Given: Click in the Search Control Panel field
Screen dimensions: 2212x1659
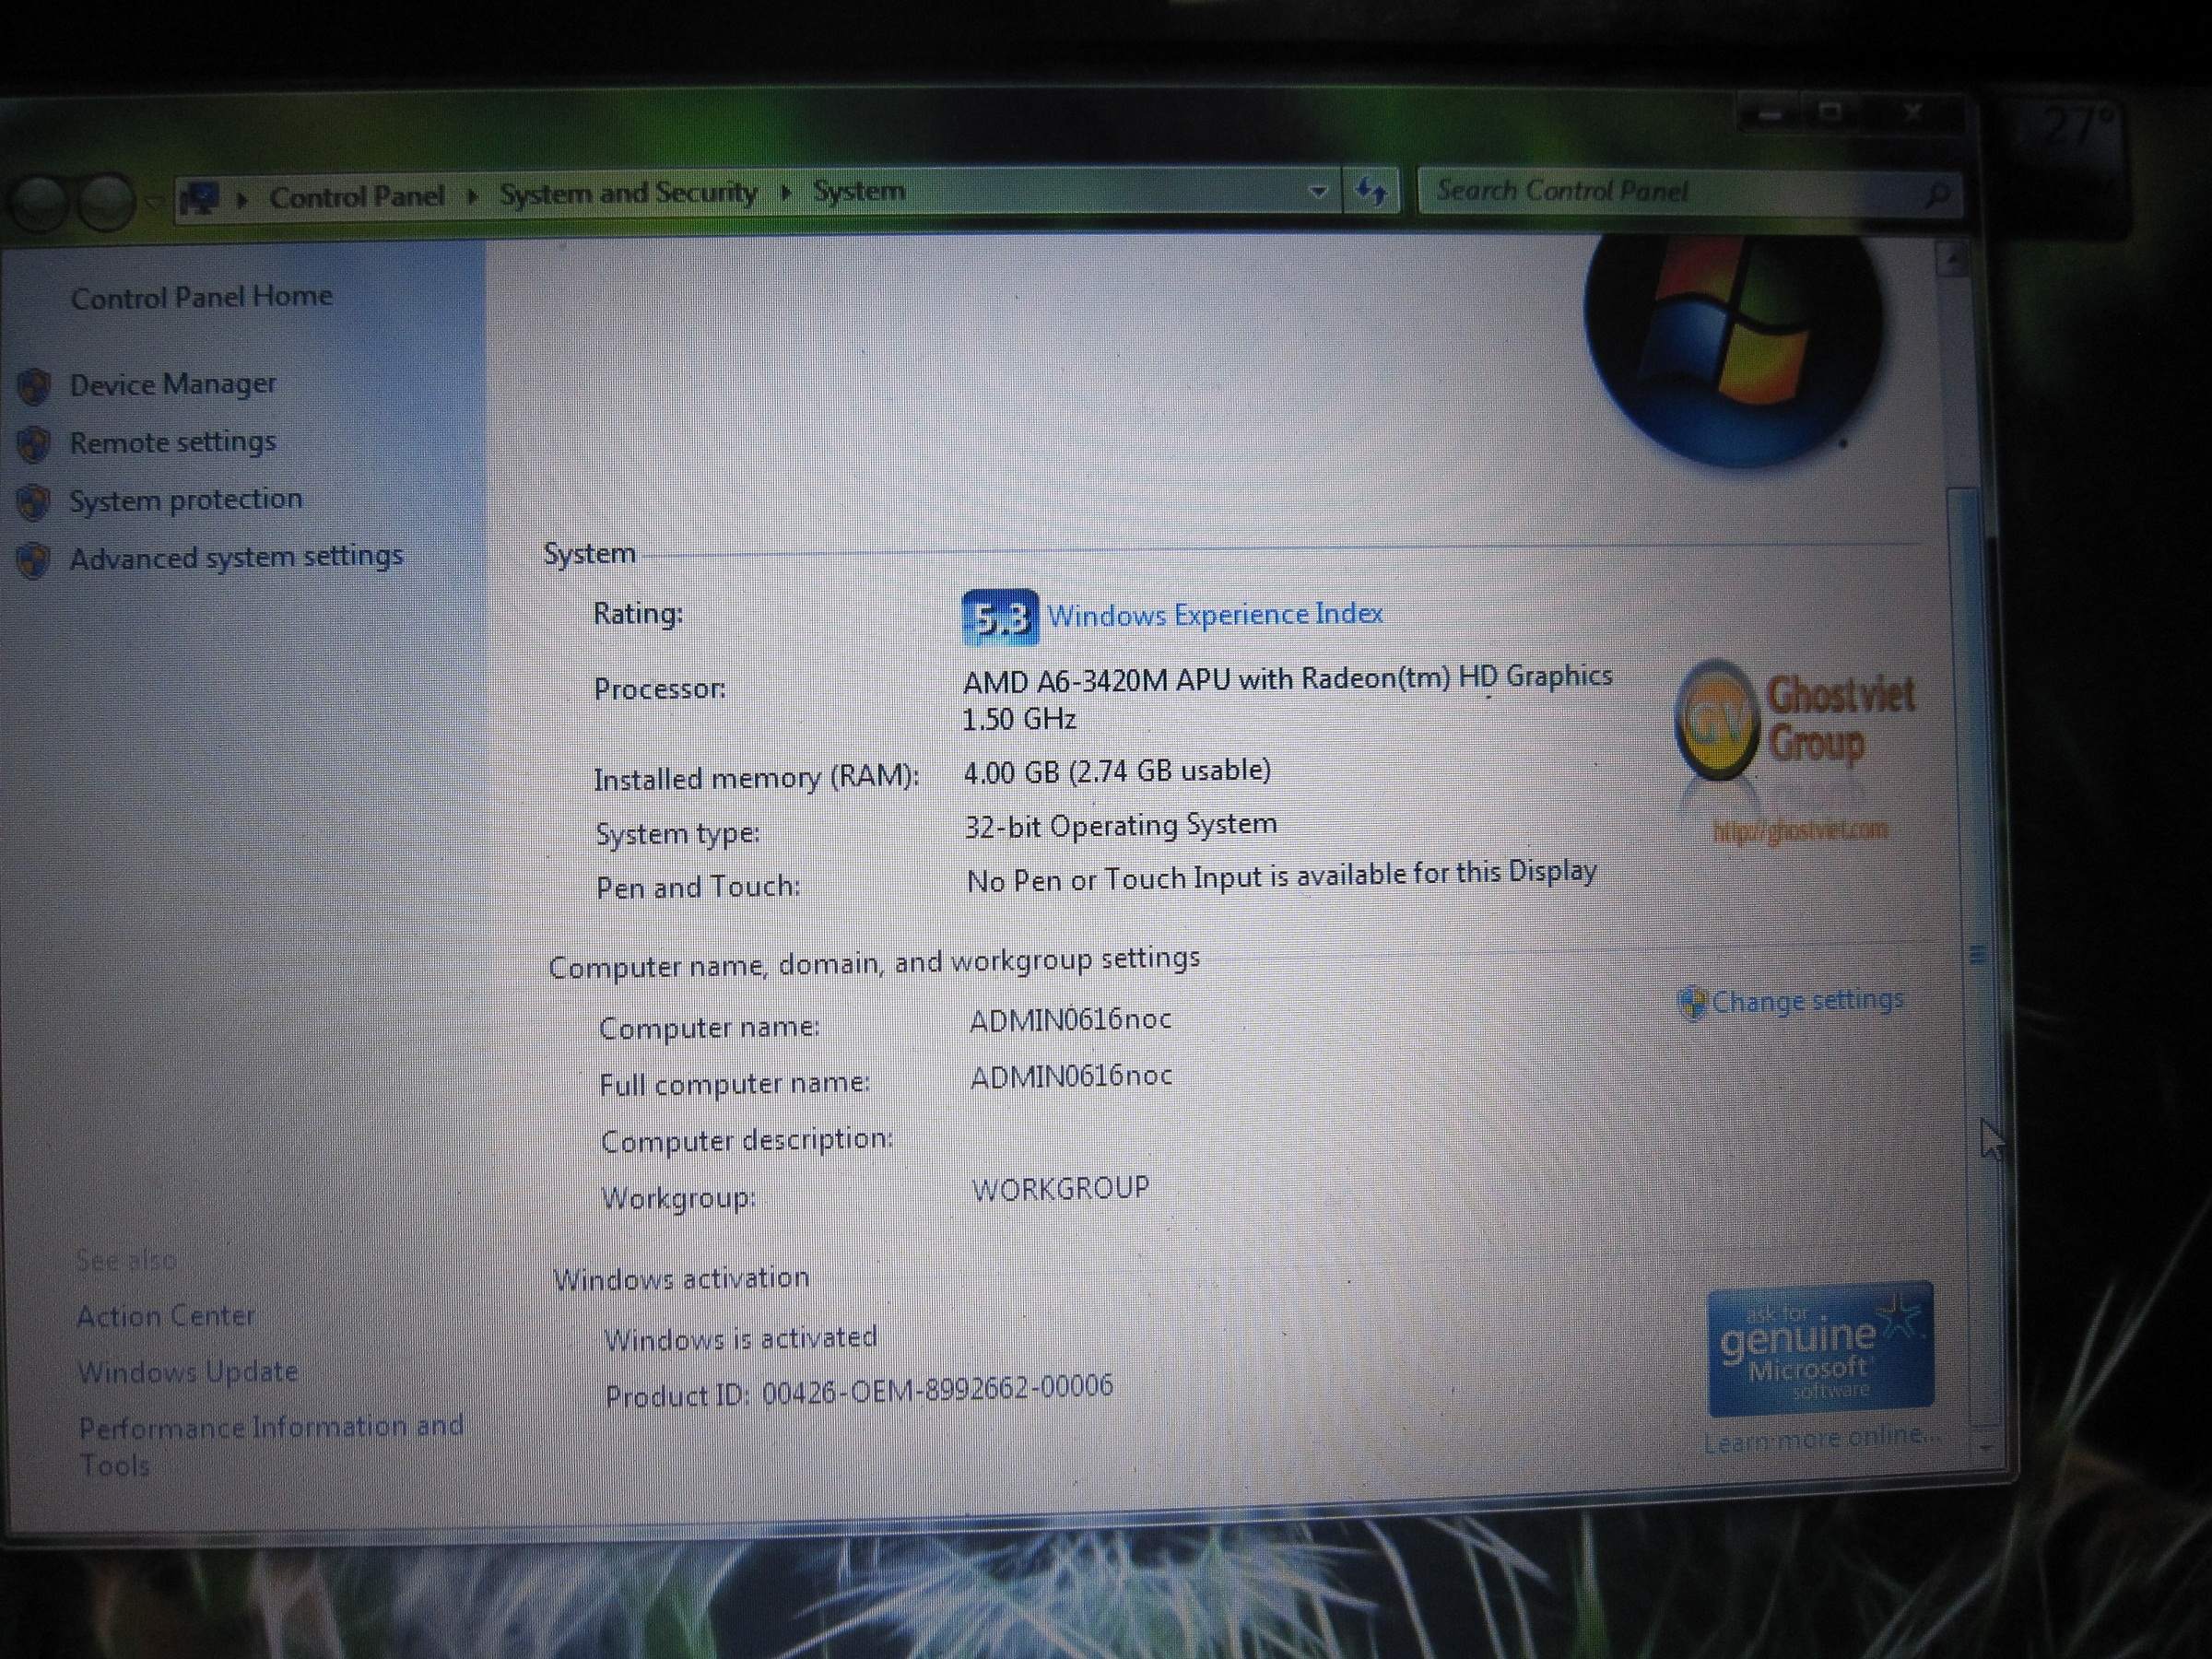Looking at the screenshot, I should (x=1660, y=191).
